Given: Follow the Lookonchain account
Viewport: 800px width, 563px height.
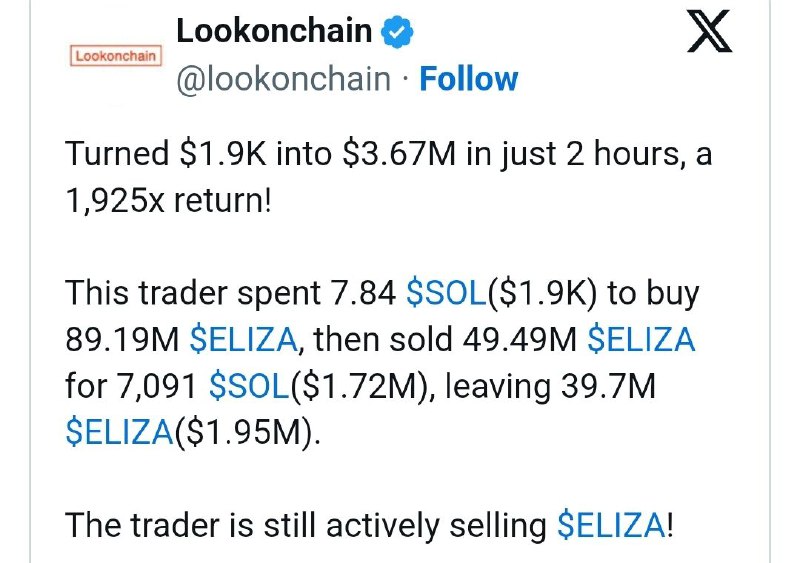Looking at the screenshot, I should pos(468,79).
